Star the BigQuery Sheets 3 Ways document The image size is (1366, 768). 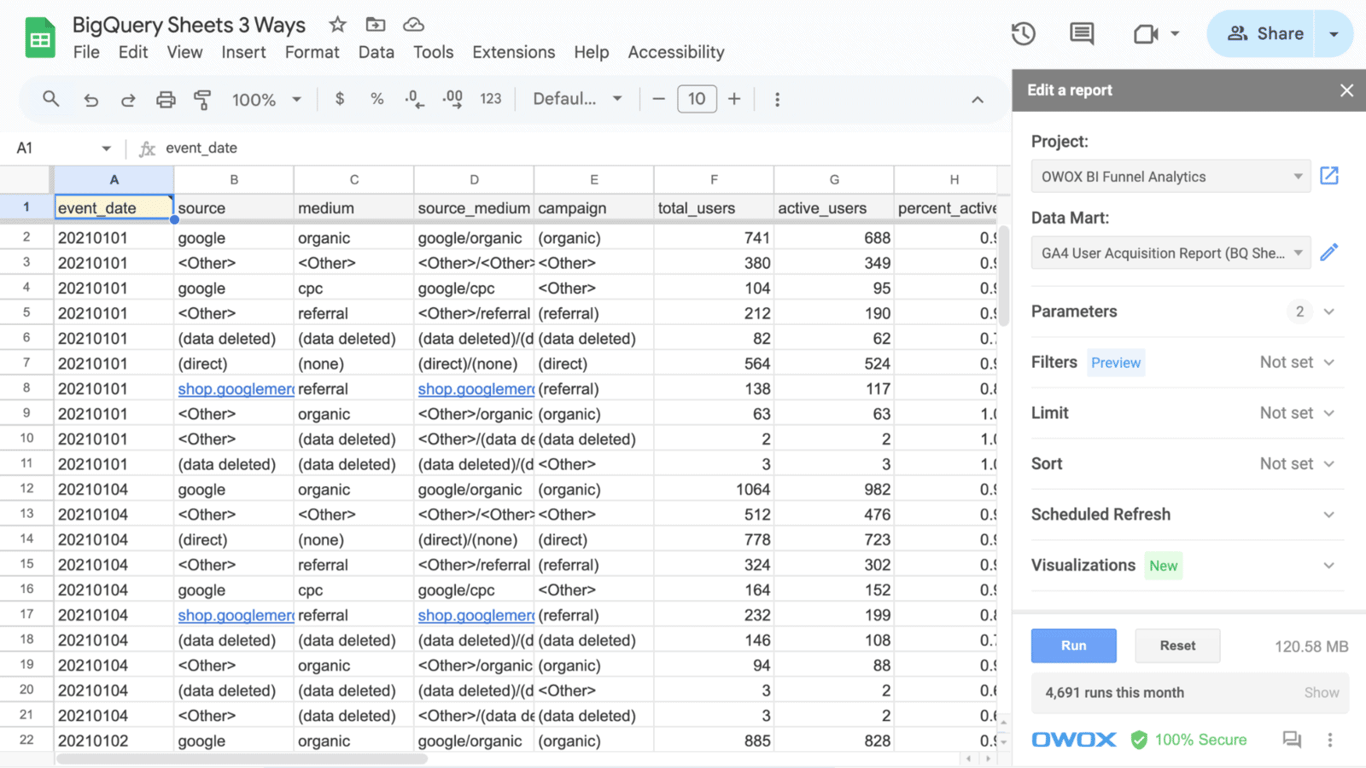tap(338, 25)
